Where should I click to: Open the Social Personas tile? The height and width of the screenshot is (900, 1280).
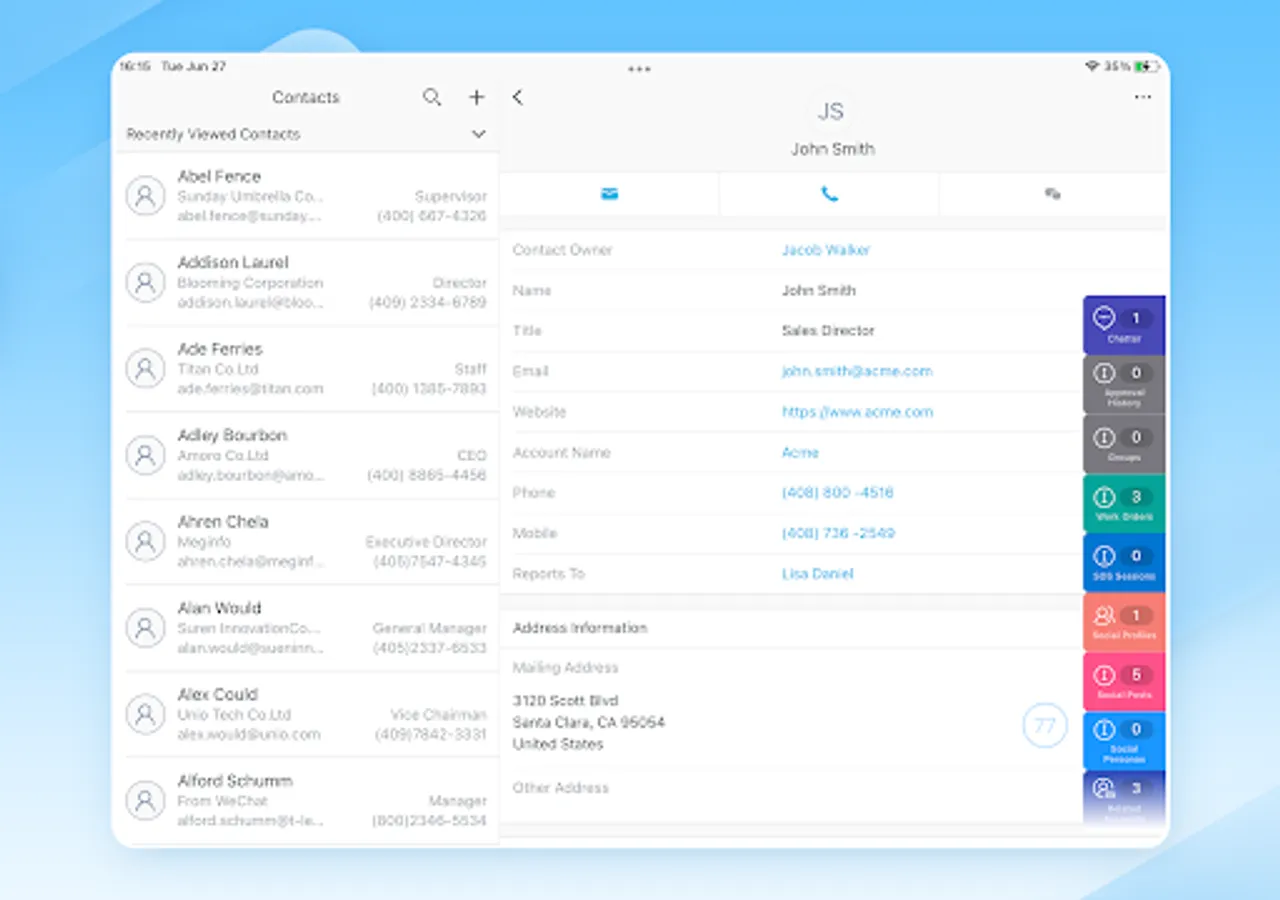tap(1124, 740)
